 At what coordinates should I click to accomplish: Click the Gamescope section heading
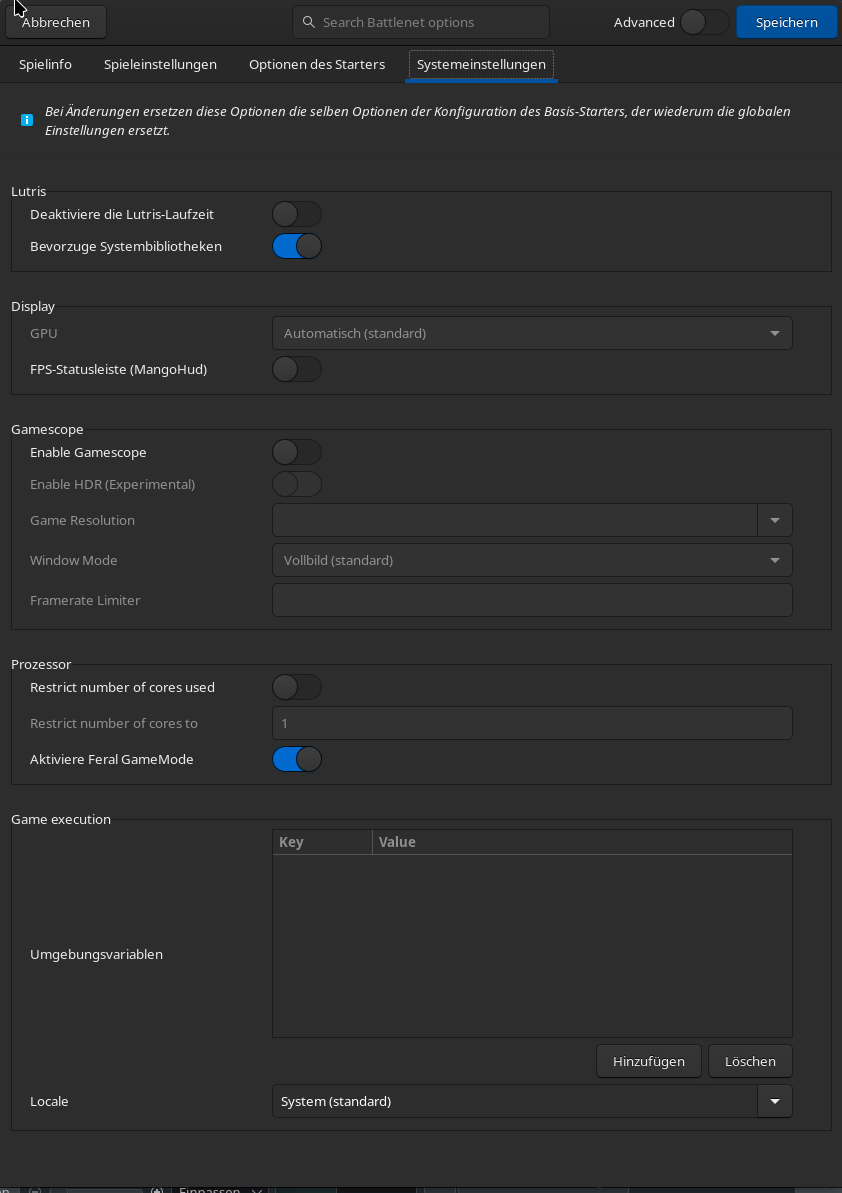[x=47, y=430]
